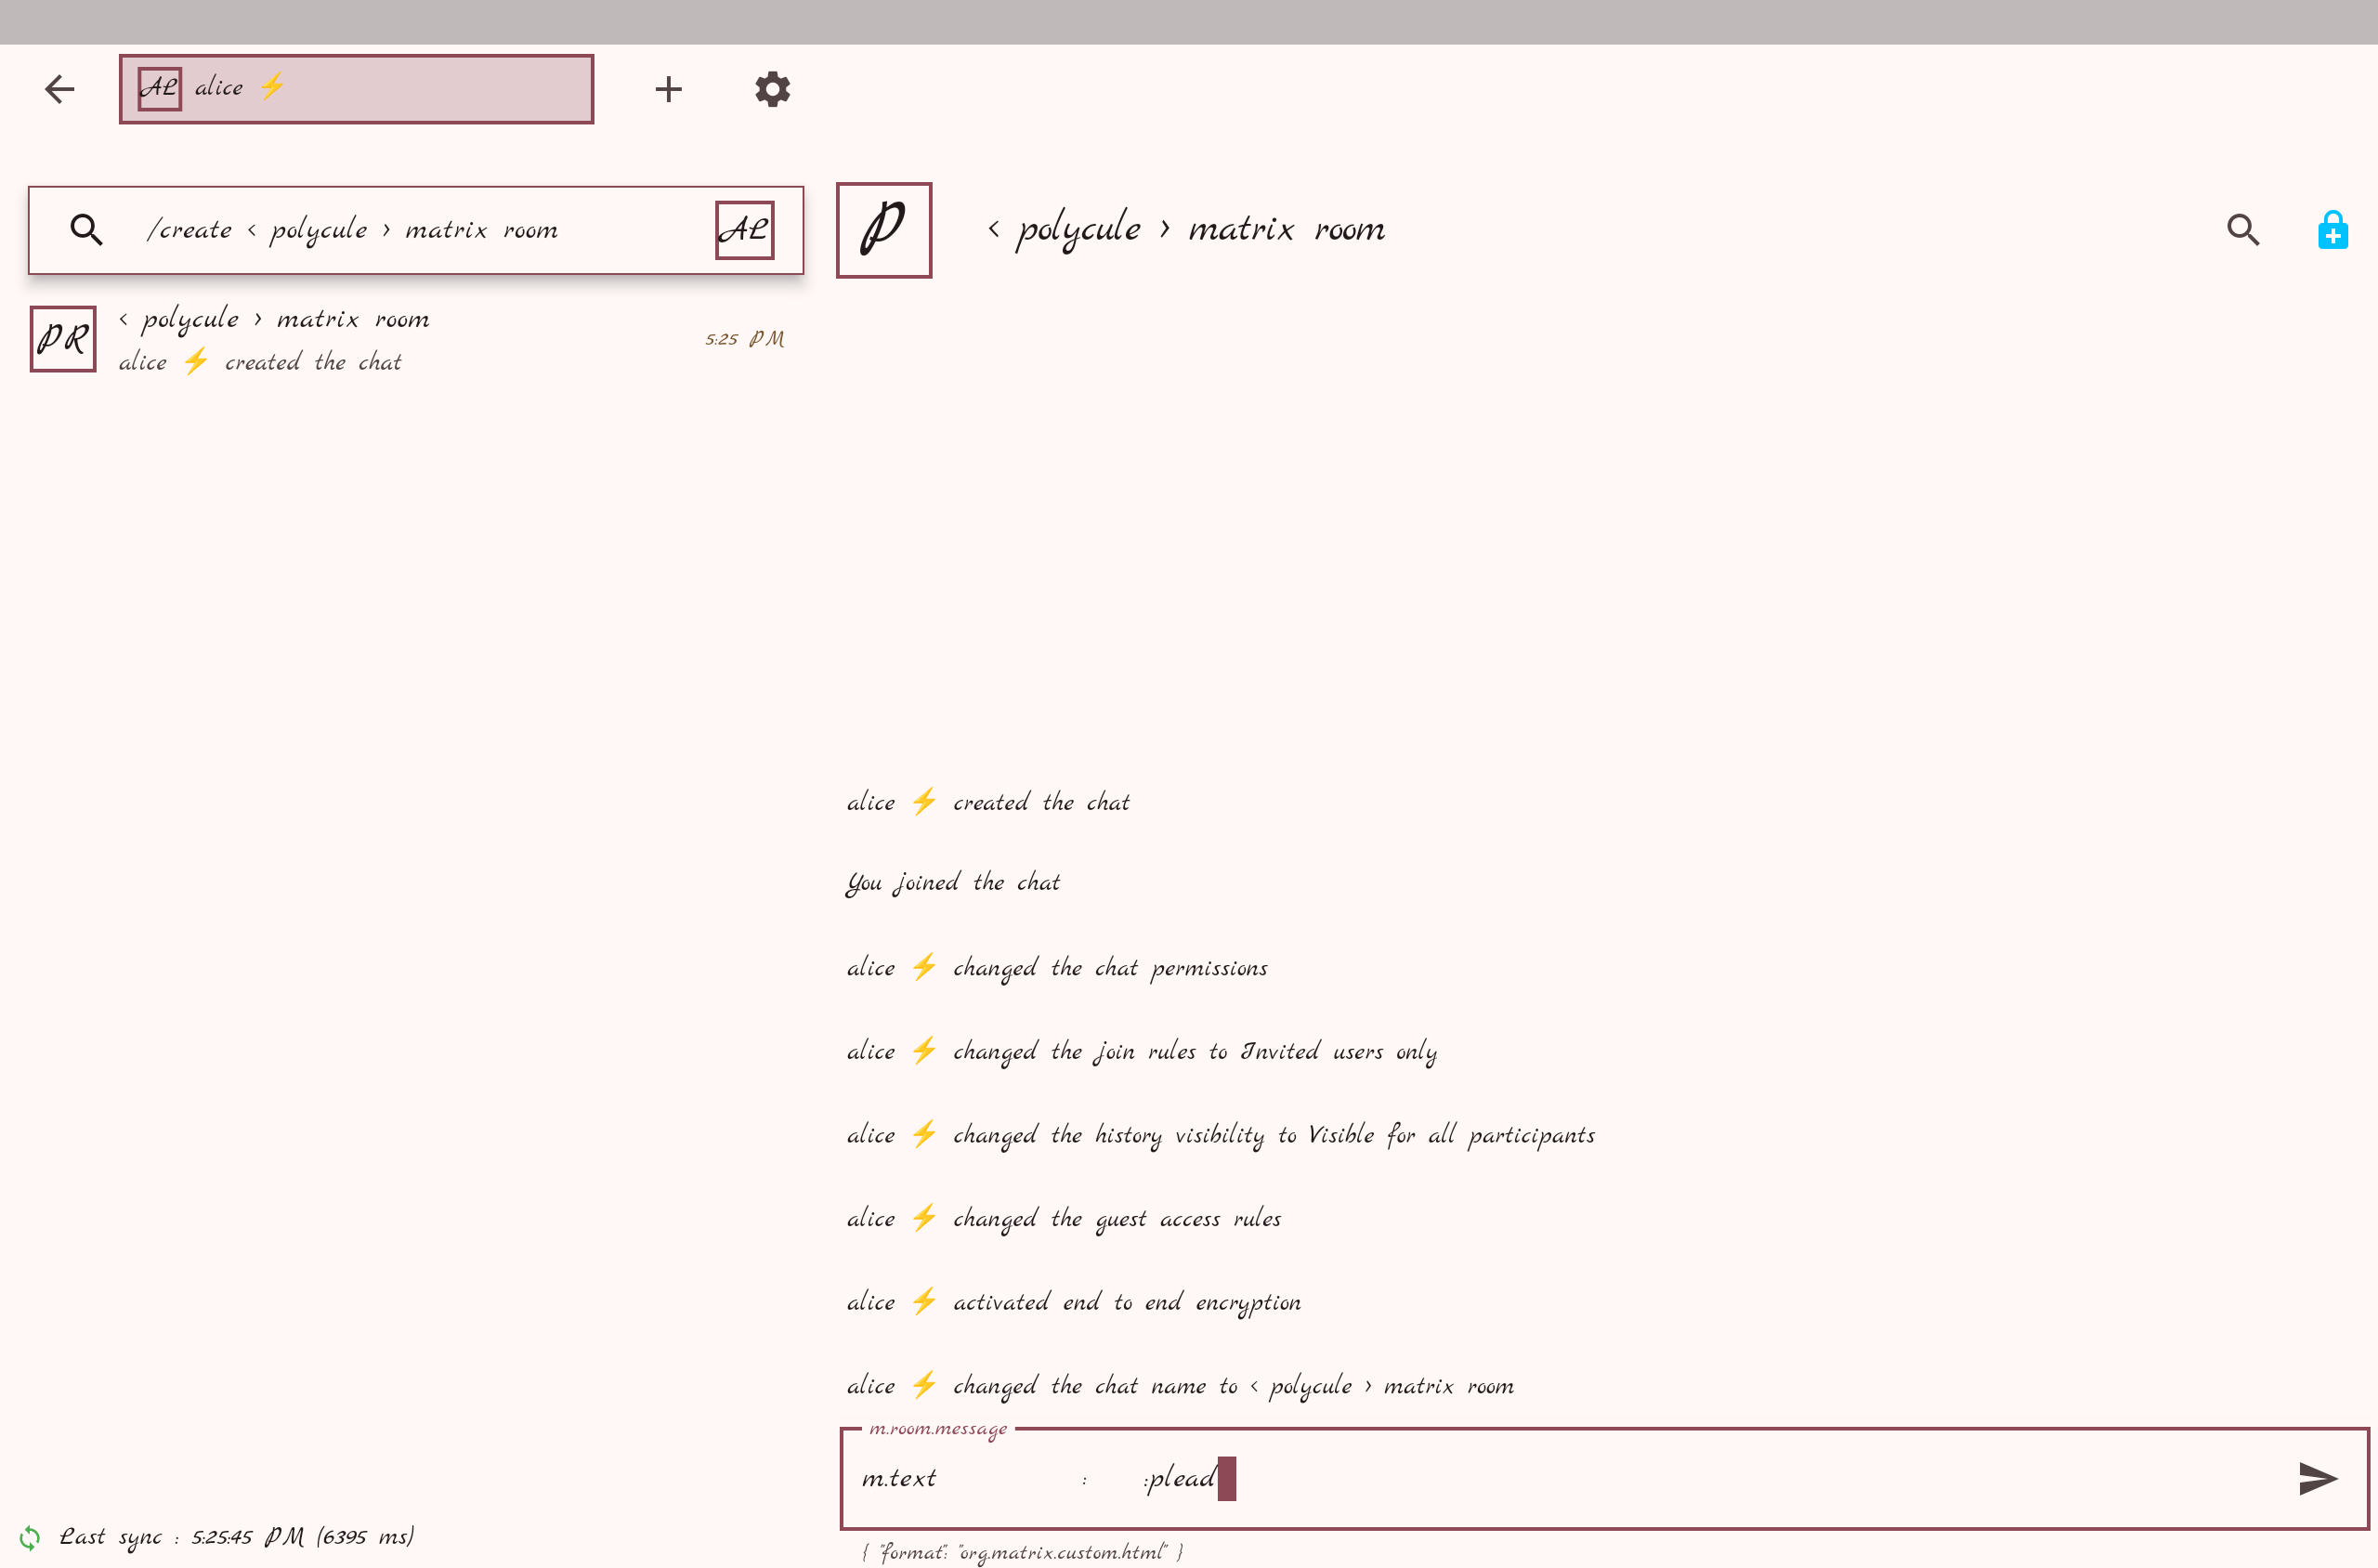Click the plus add account icon
2378x1568 pixels.
point(668,89)
